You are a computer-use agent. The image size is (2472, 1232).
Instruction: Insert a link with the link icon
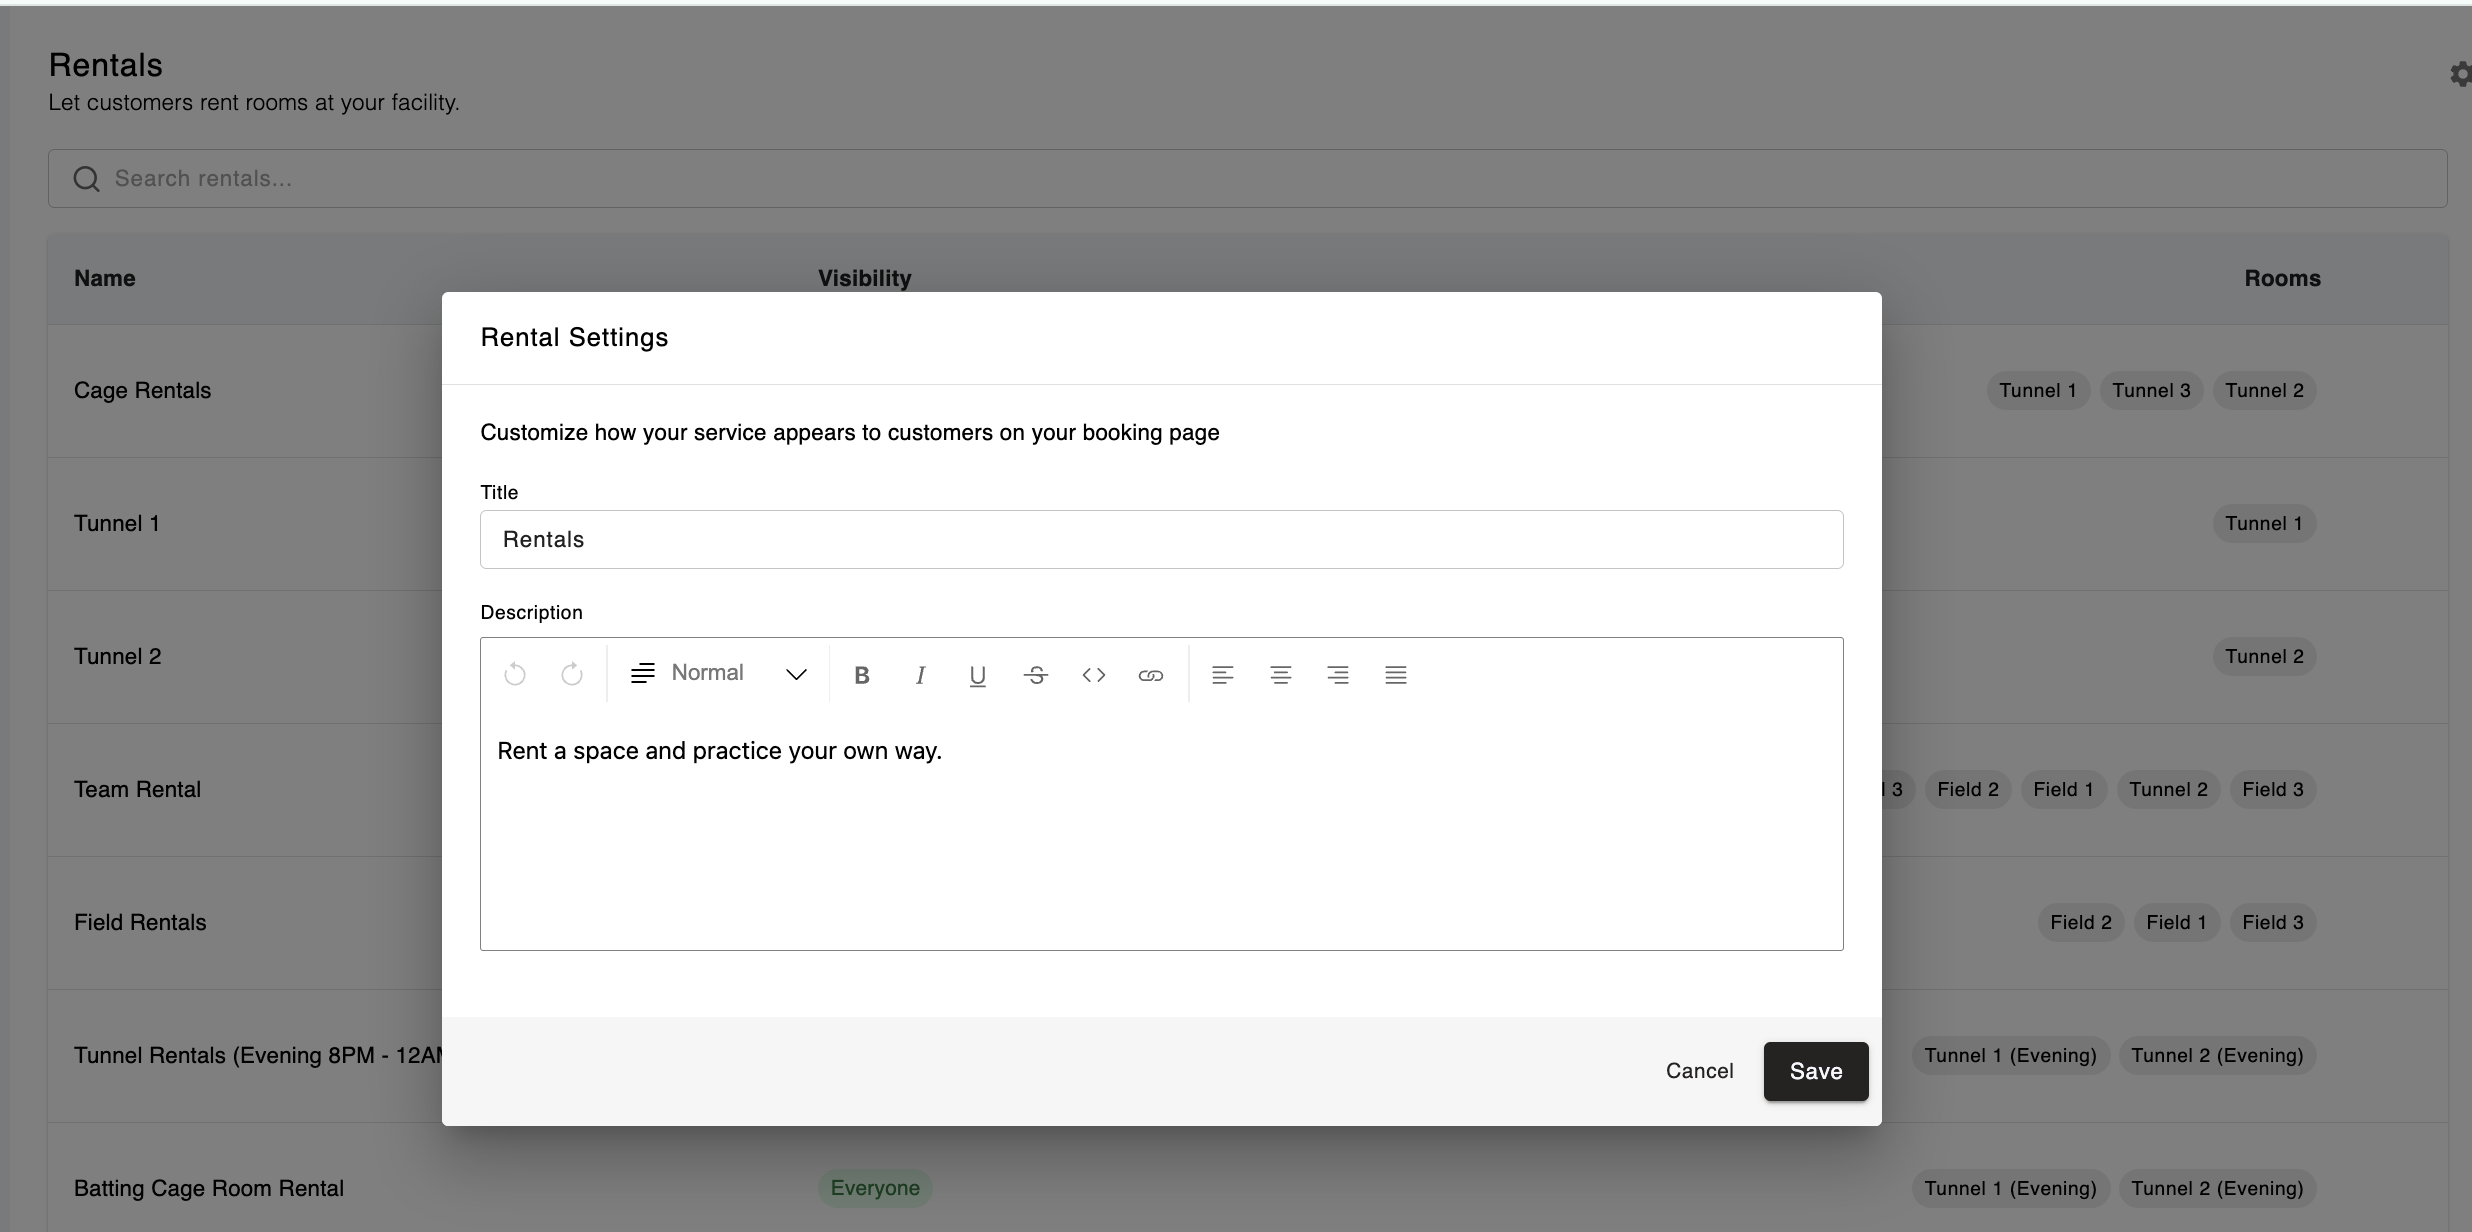(x=1151, y=675)
